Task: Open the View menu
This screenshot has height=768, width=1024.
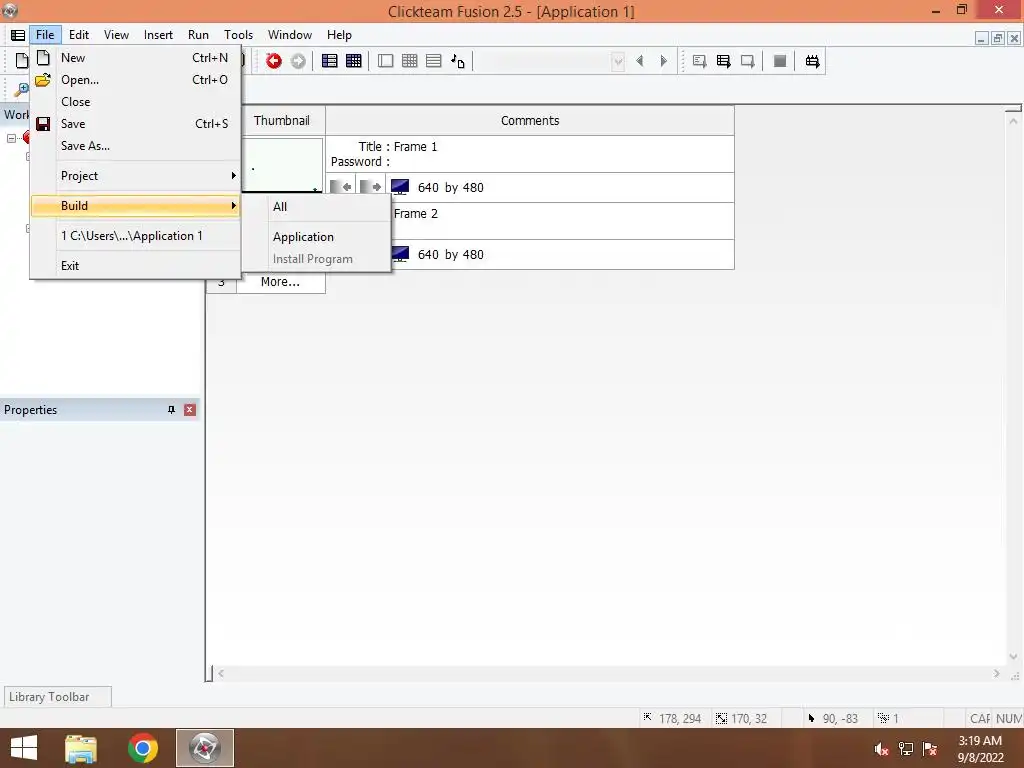Action: (116, 35)
